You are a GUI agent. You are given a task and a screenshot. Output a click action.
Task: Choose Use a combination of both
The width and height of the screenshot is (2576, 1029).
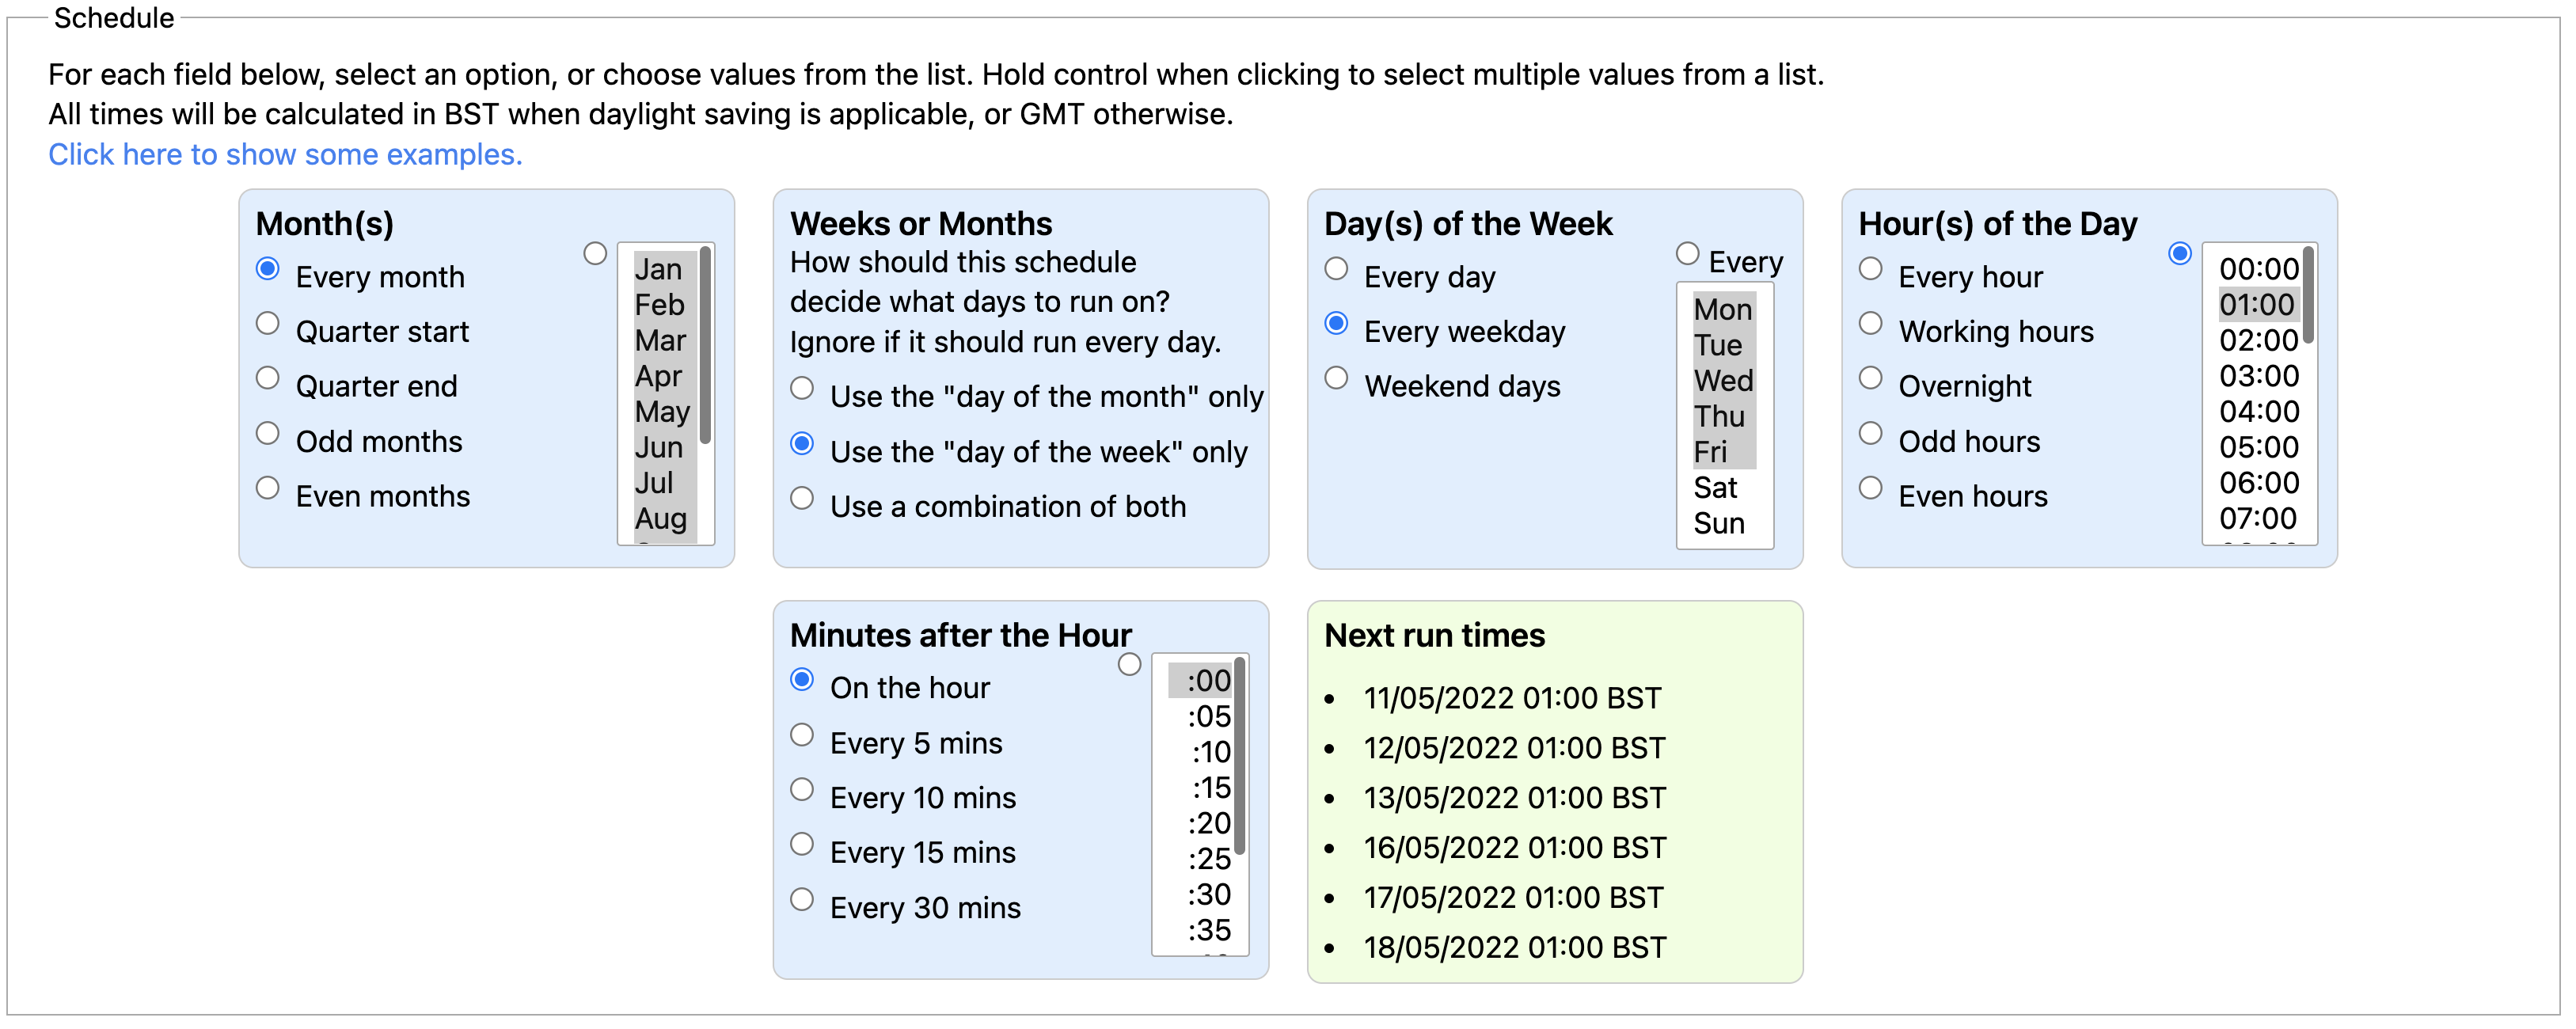pos(802,499)
